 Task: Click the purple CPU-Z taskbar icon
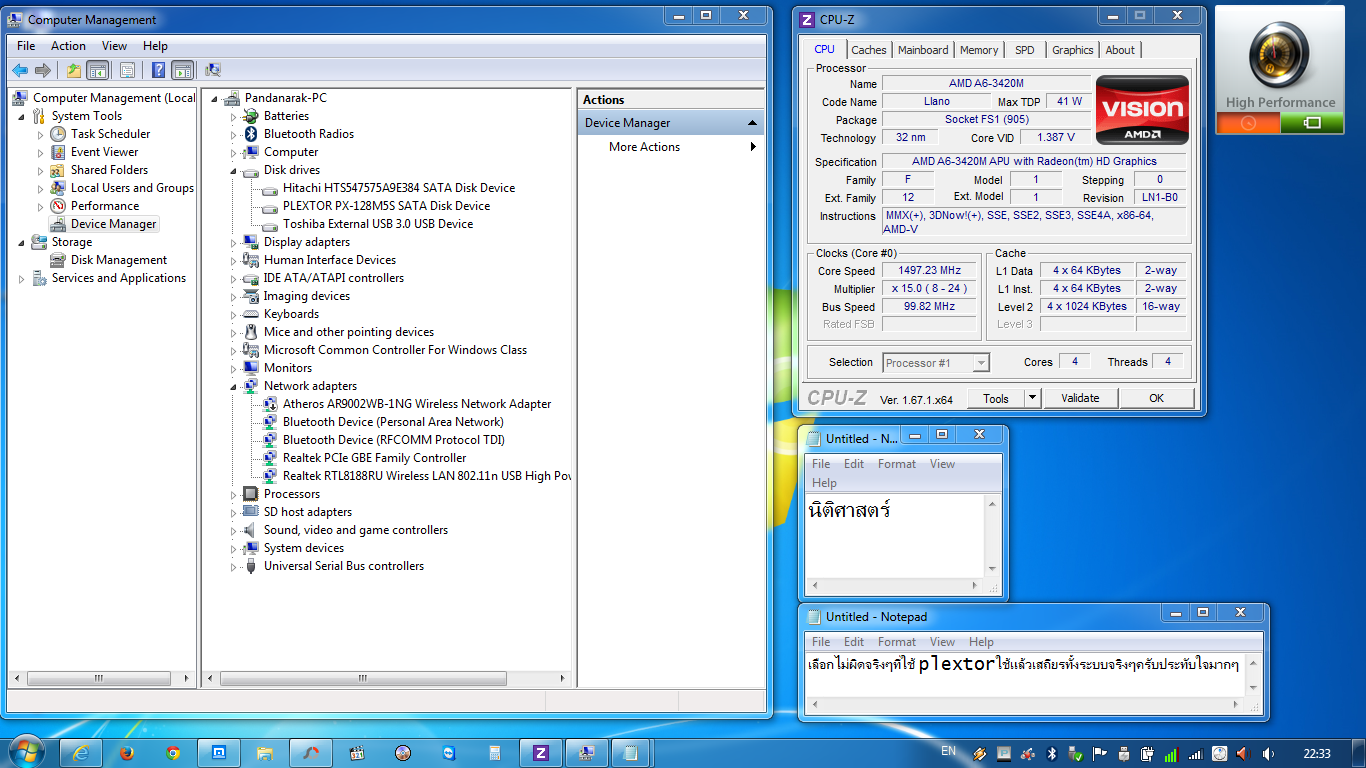pos(541,753)
